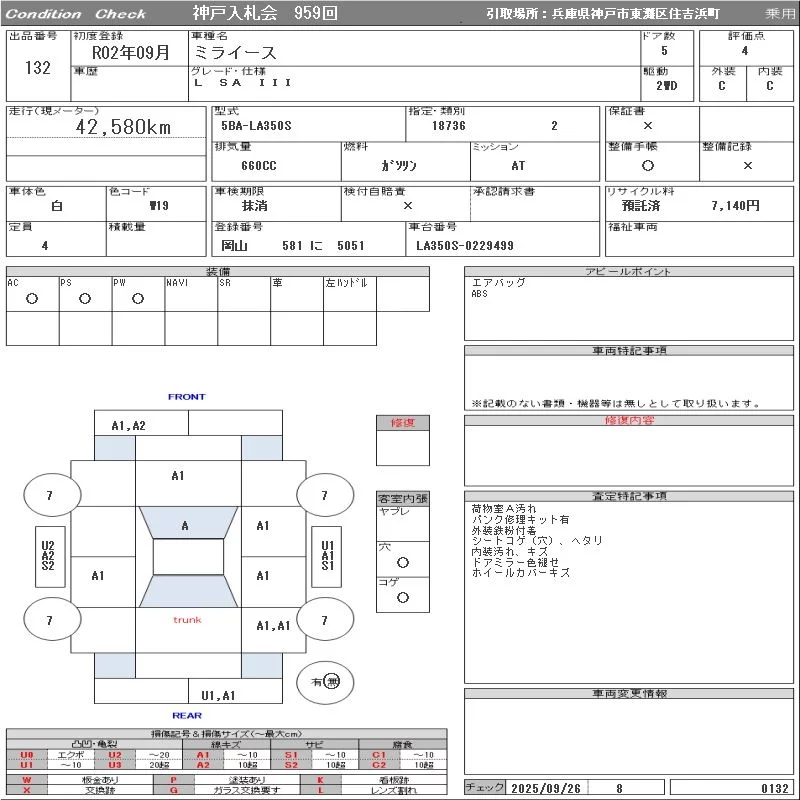Image resolution: width=800 pixels, height=800 pixels.
Task: Click the circled 無 spare tire indicator
Action: click(332, 682)
